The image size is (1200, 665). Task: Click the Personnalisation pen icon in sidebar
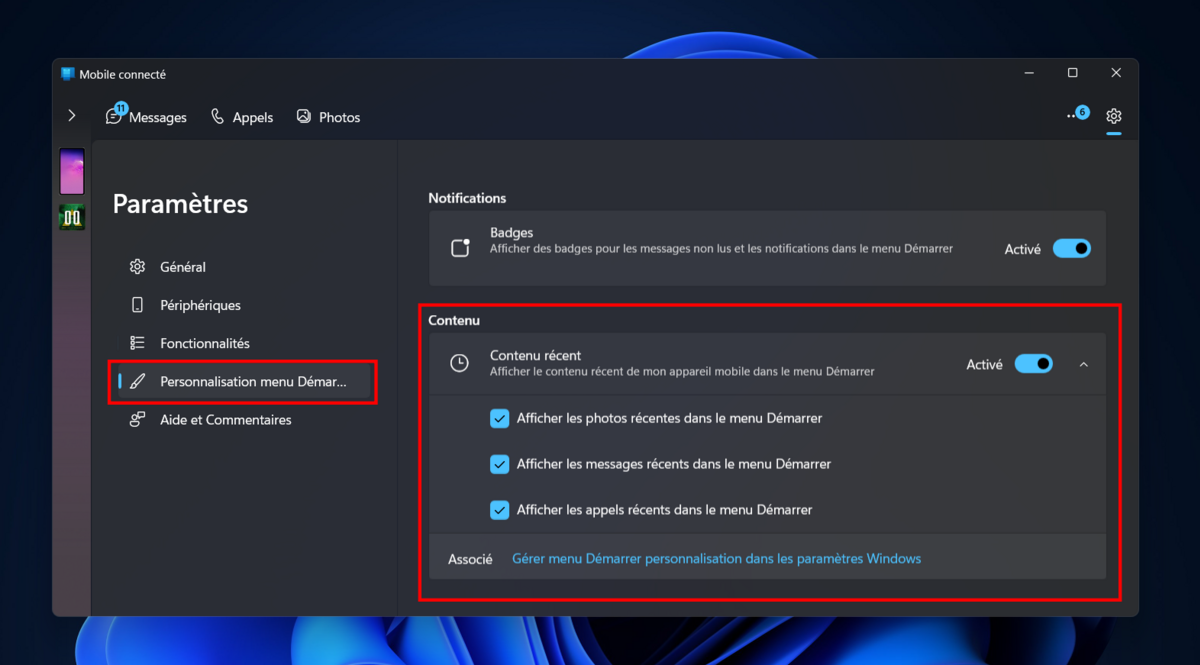(x=138, y=382)
